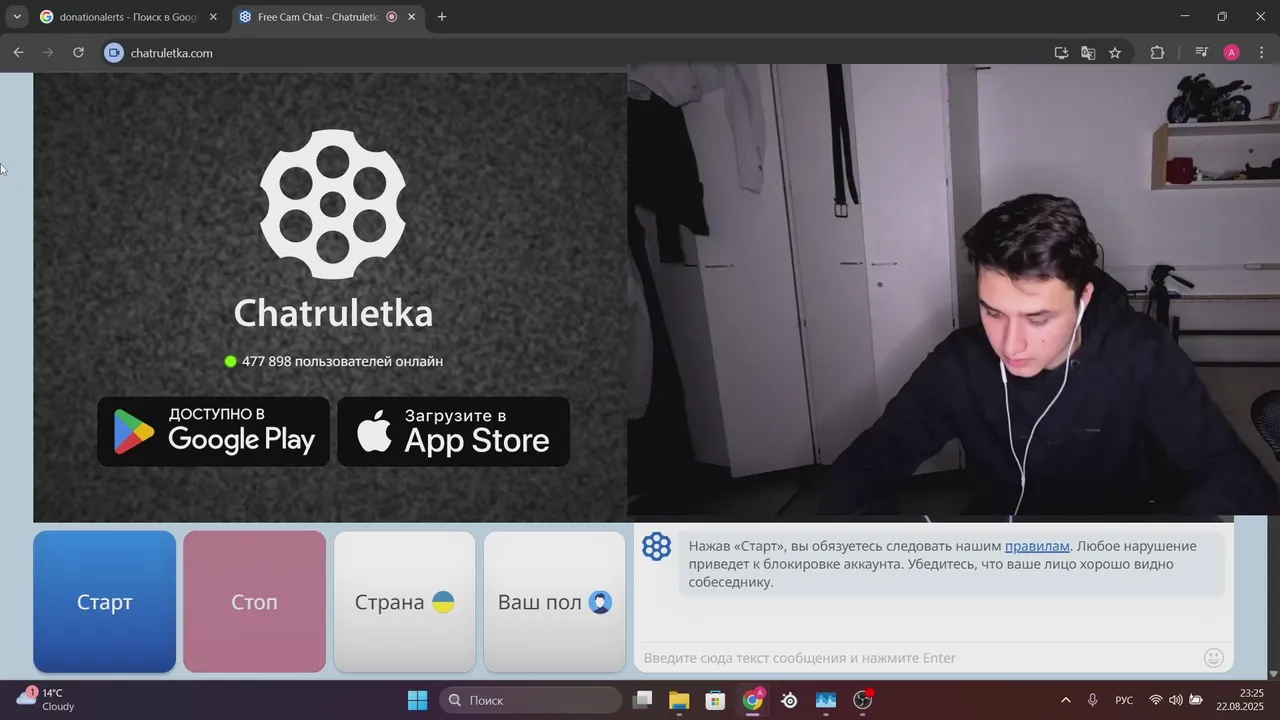Image resolution: width=1280 pixels, height=720 pixels.
Task: Open the translate page icon
Action: coord(1088,53)
